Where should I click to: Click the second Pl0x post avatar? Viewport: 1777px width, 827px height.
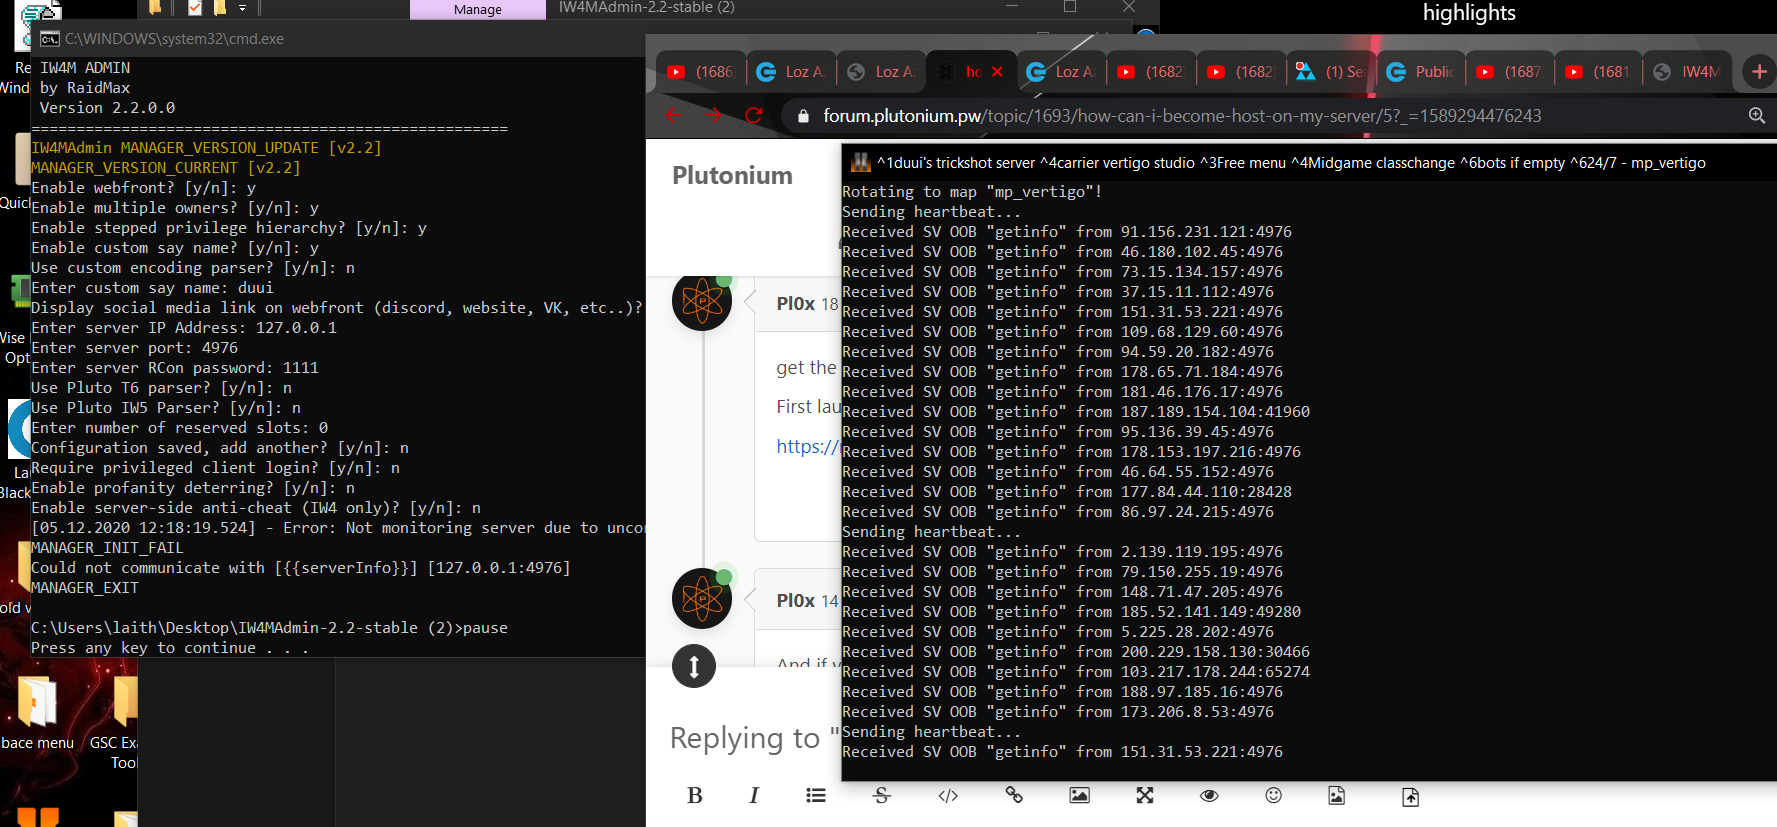tap(702, 598)
